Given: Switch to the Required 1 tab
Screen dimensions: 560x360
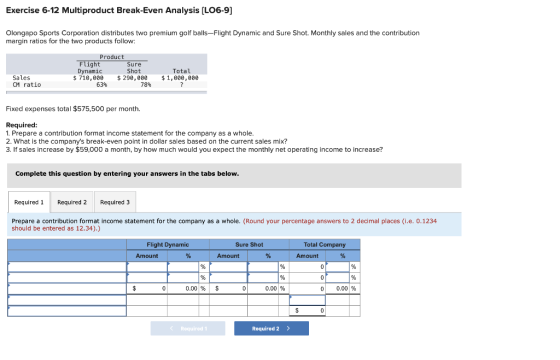Looking at the screenshot, I should pyautogui.click(x=29, y=202).
